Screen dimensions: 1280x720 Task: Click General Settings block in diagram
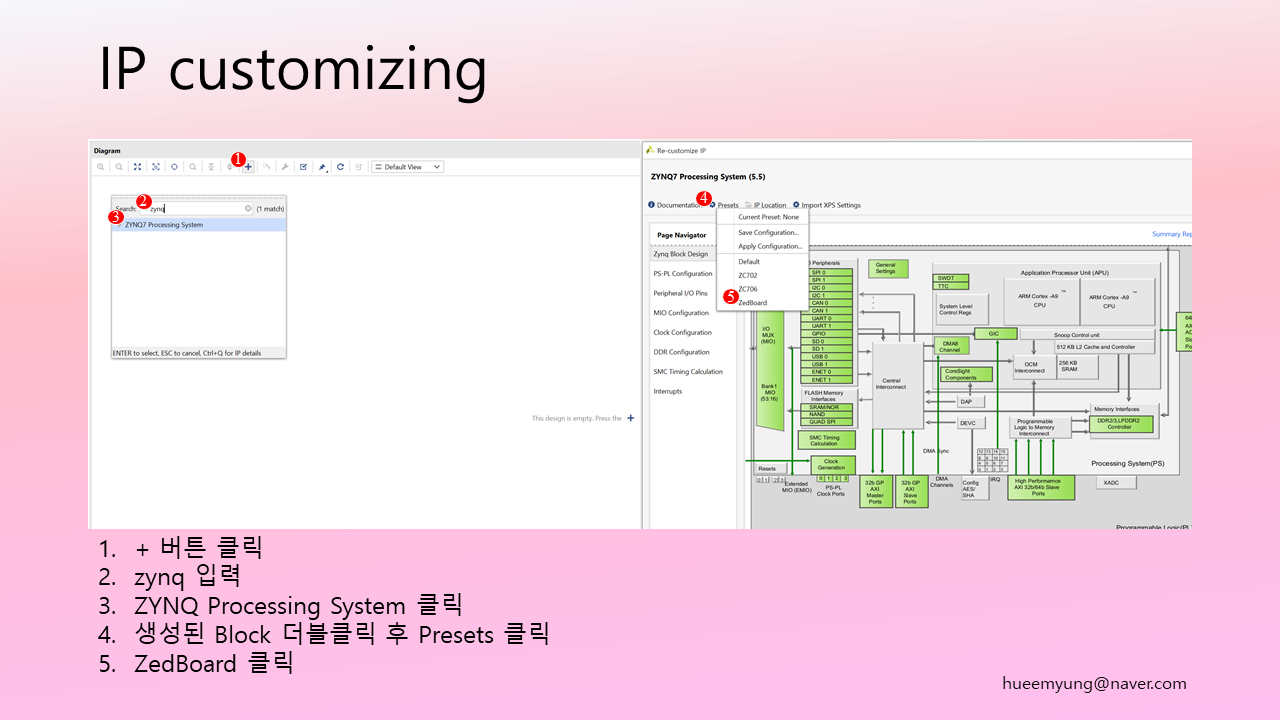coord(888,269)
